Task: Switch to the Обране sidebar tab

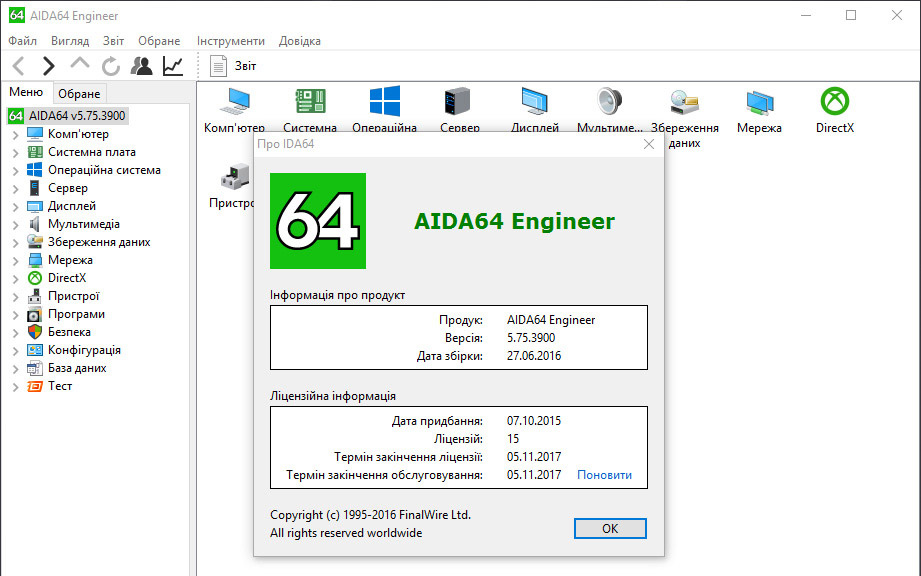Action: (x=79, y=94)
